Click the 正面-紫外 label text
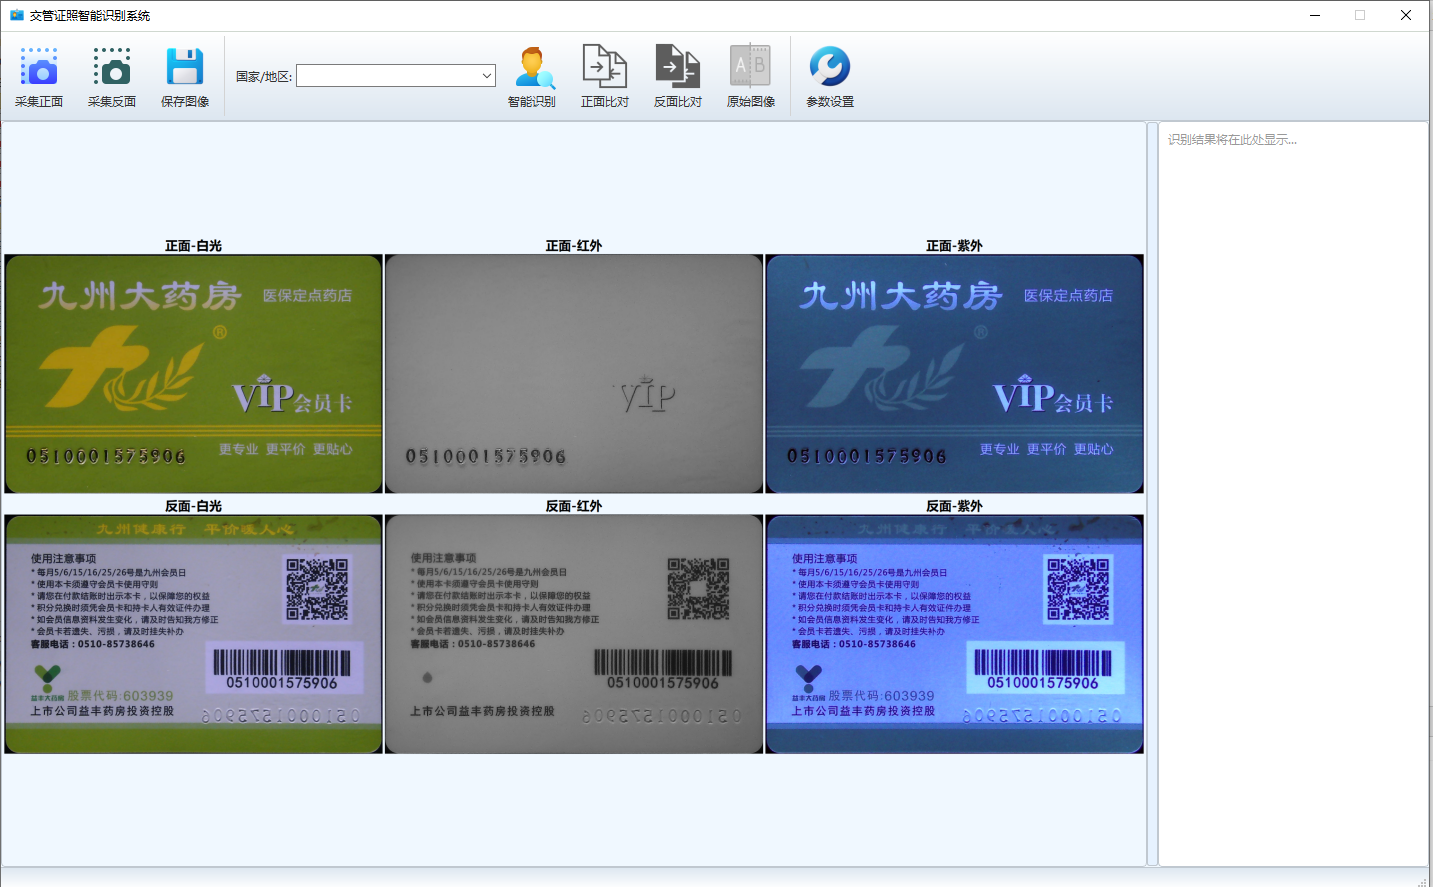The height and width of the screenshot is (887, 1433). [954, 246]
